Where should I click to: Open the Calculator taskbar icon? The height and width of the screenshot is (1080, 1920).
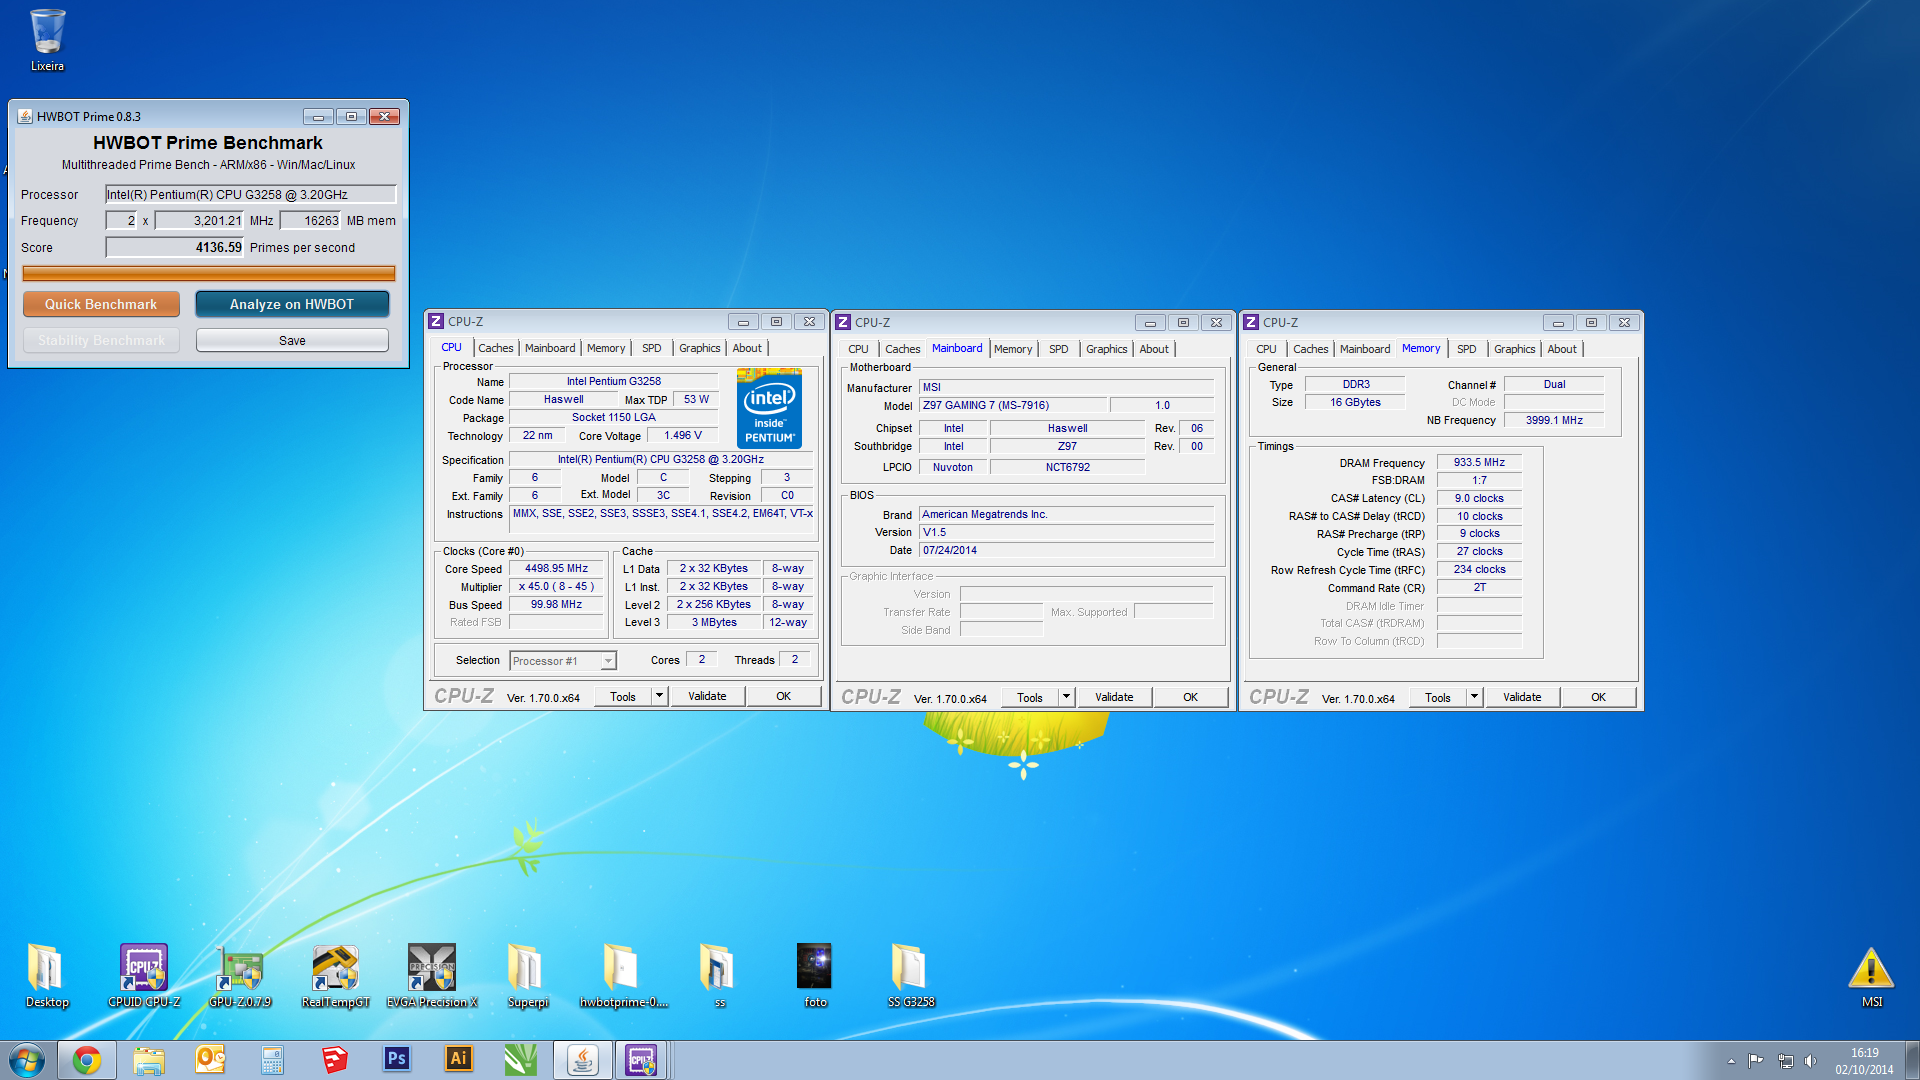tap(272, 1060)
